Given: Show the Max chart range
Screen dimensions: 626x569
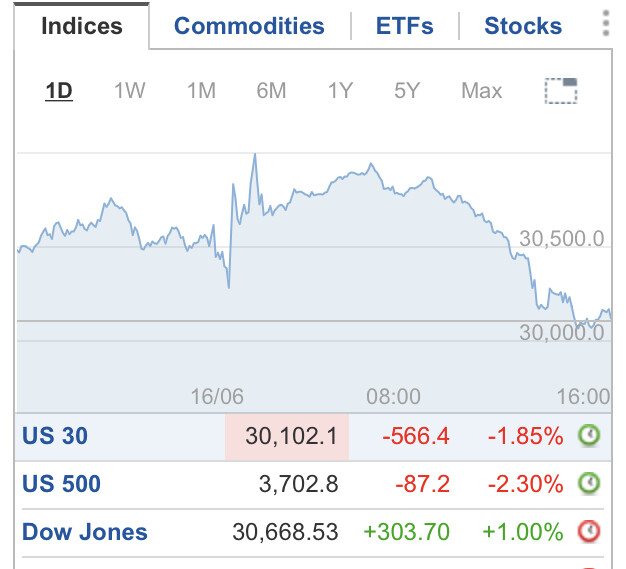Looking at the screenshot, I should pyautogui.click(x=481, y=91).
